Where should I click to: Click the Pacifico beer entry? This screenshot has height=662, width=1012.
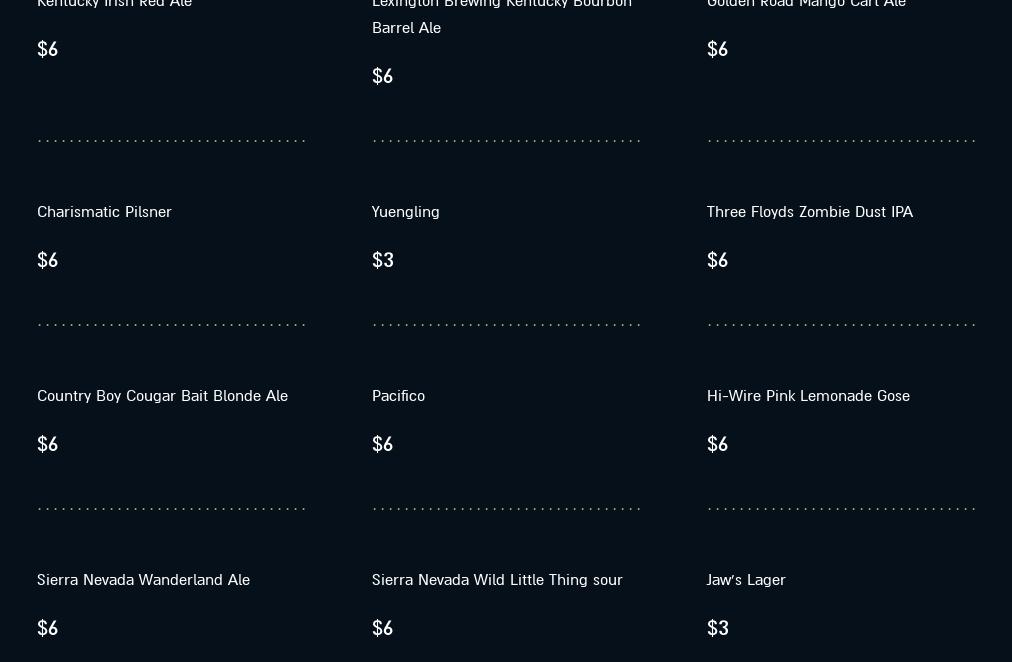[398, 396]
